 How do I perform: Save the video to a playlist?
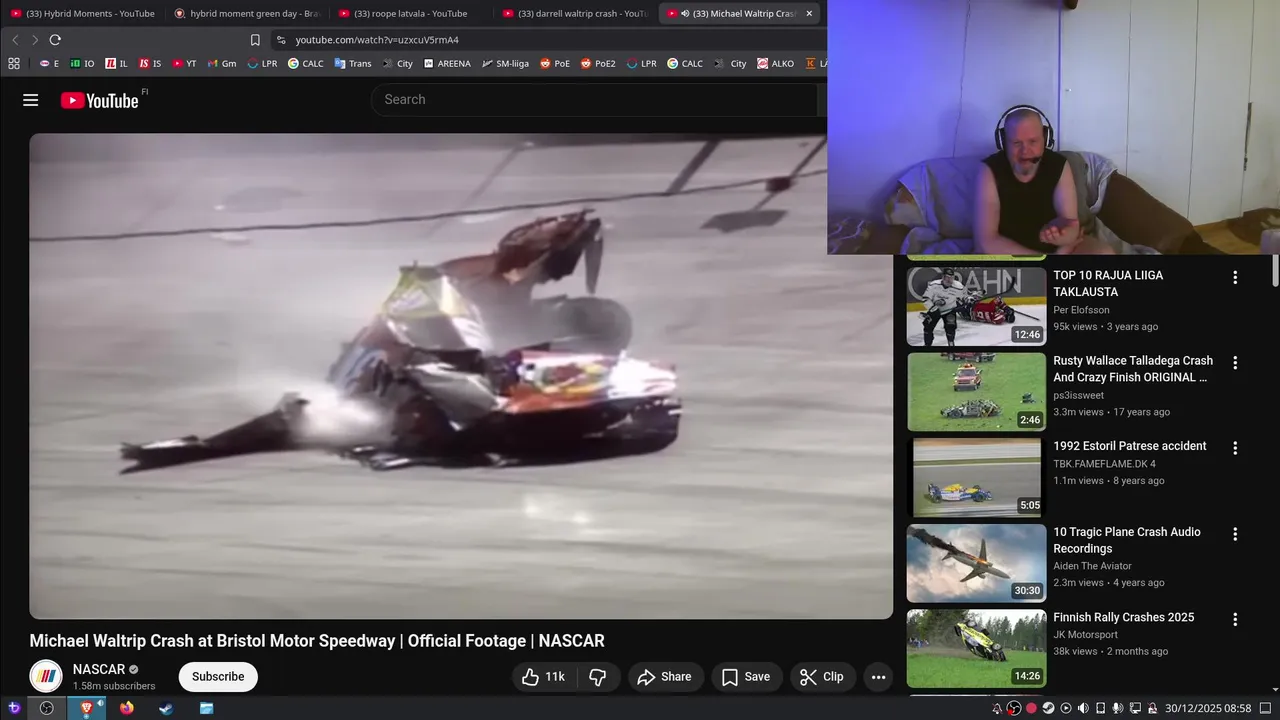[x=747, y=677]
